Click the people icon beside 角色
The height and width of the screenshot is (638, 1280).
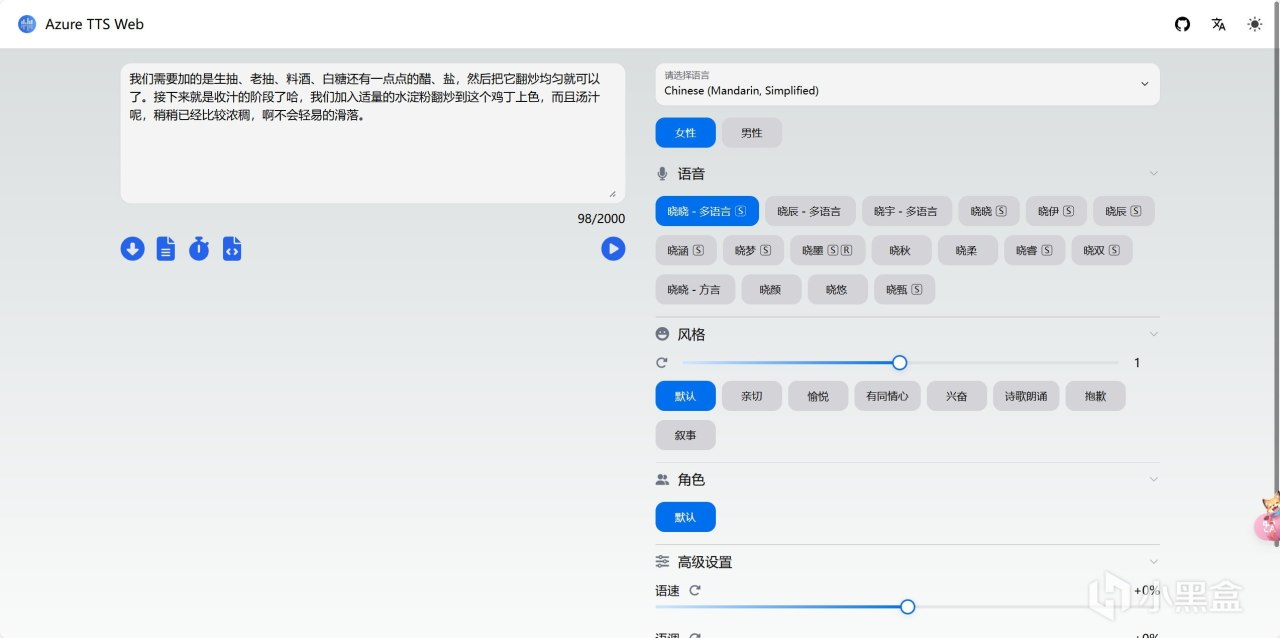tap(662, 480)
